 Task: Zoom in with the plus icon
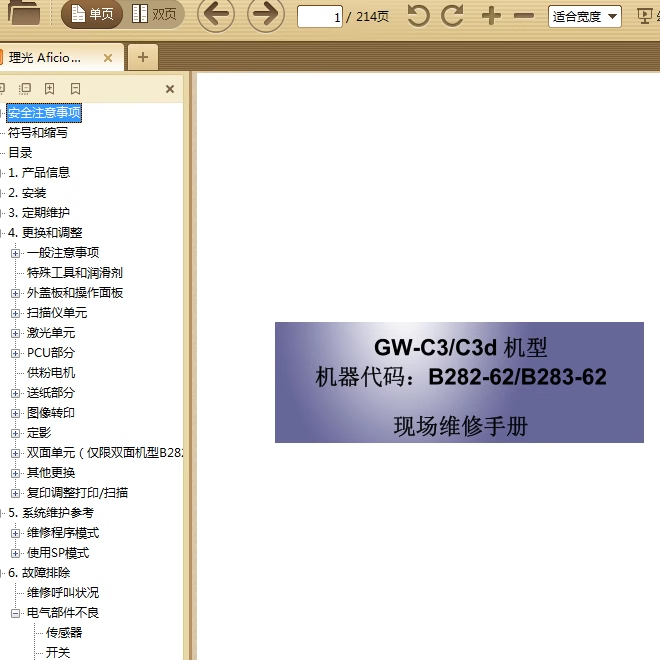(x=491, y=16)
